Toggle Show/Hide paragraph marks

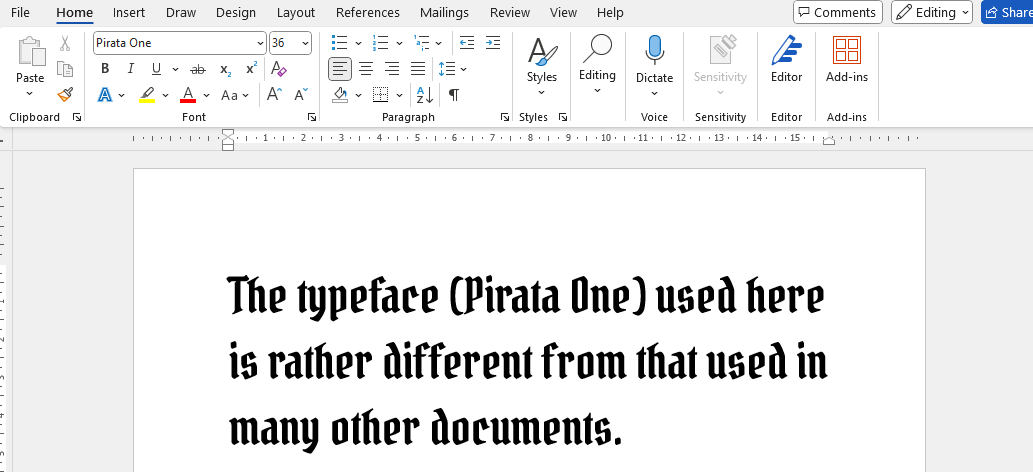click(x=454, y=95)
